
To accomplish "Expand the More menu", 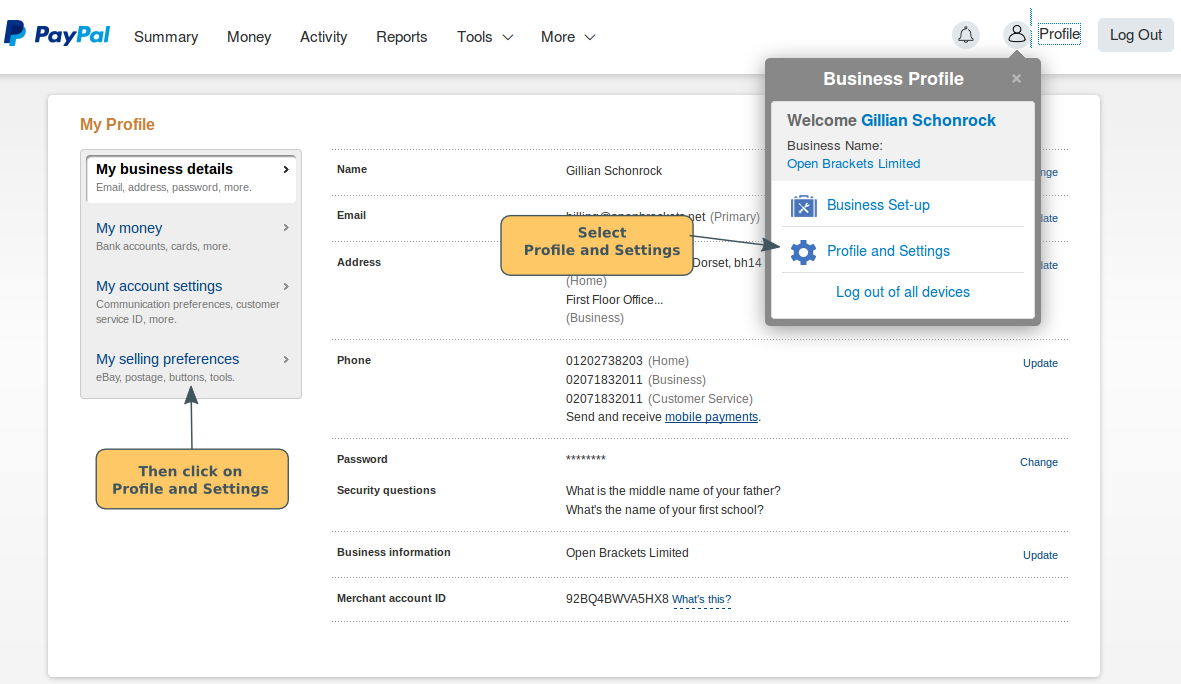I will coord(566,36).
